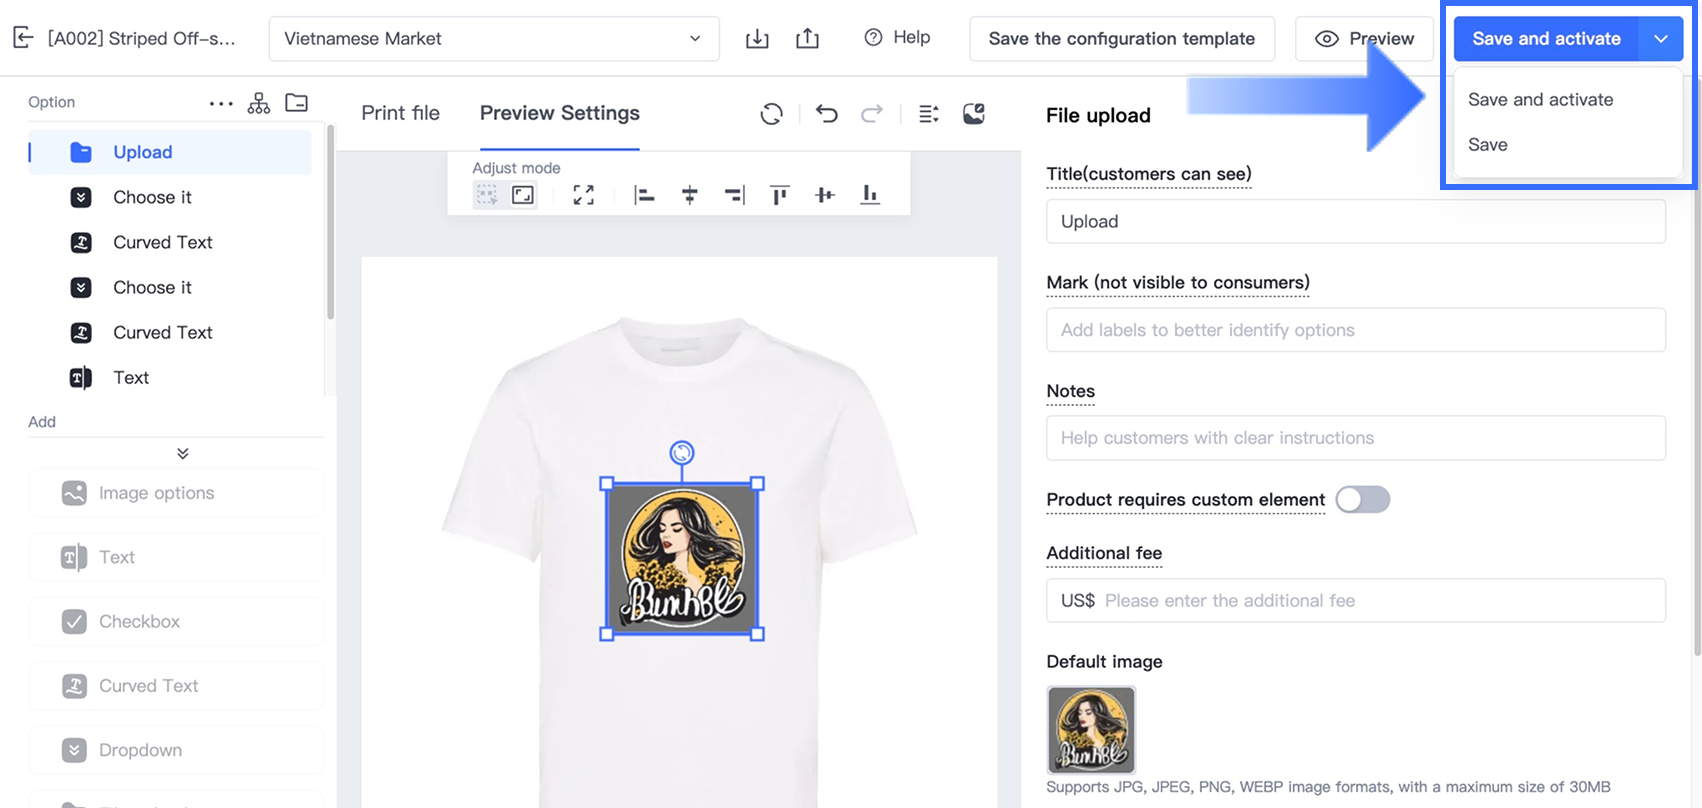Open the Option panel three-dots menu
The width and height of the screenshot is (1702, 808).
click(221, 103)
